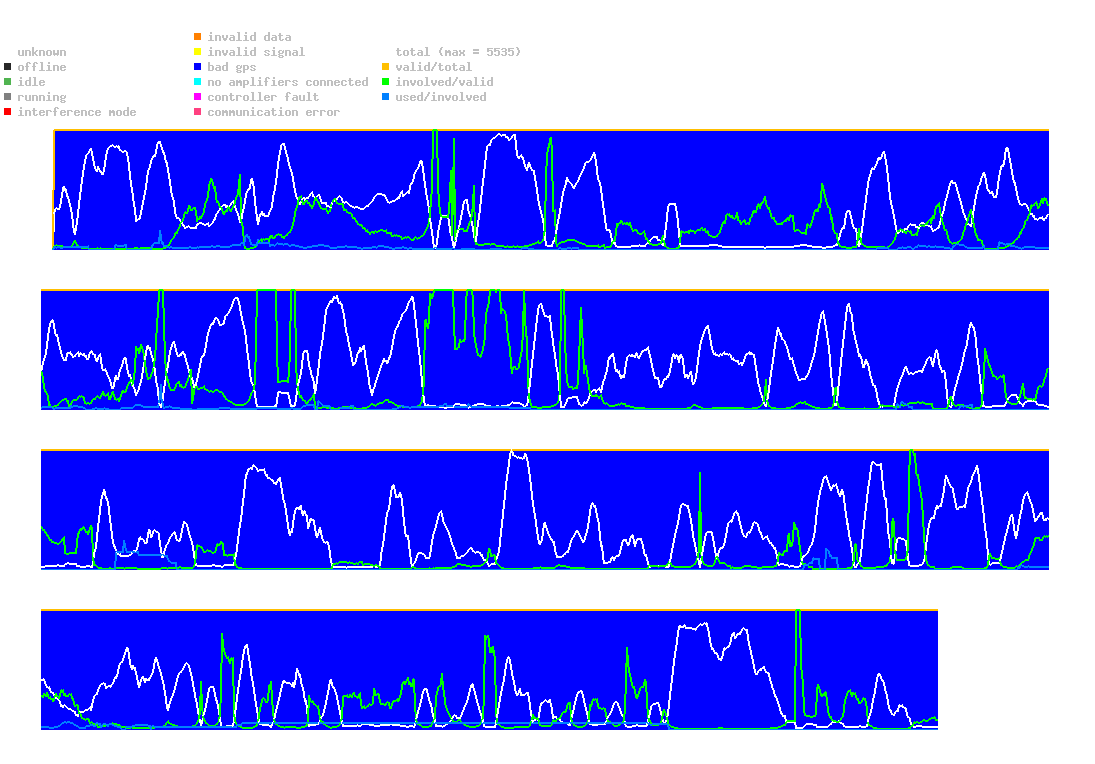1095x764 pixels.
Task: Click the blue "bad gps" legend swatch
Action: pyautogui.click(x=198, y=67)
